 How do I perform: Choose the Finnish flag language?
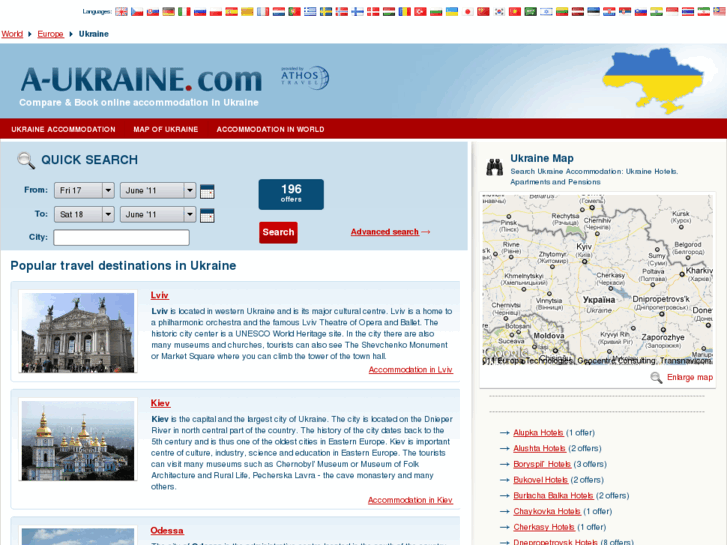click(357, 12)
